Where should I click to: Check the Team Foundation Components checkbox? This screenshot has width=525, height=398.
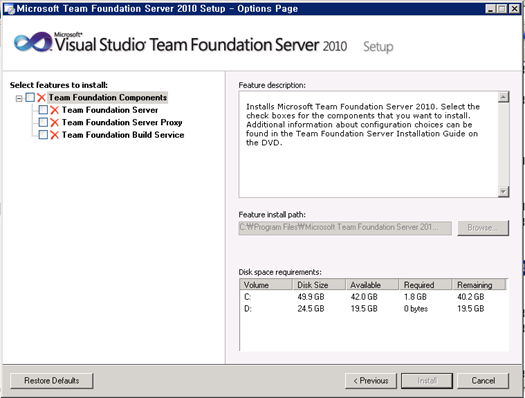30,97
